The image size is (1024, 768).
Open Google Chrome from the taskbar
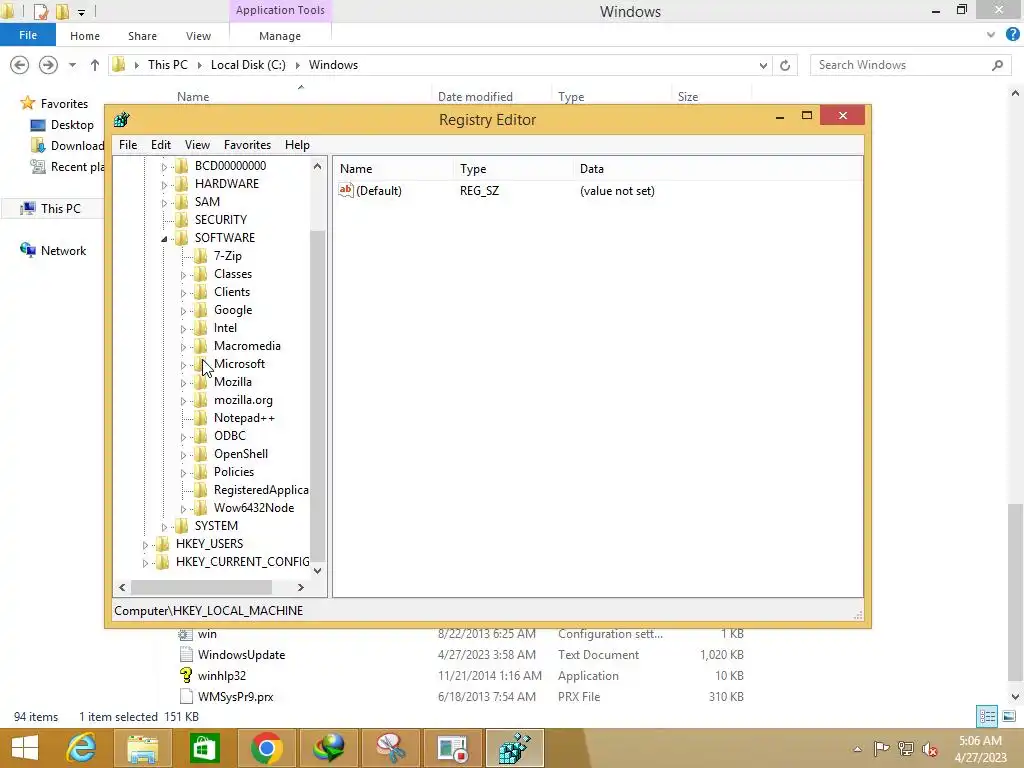(x=266, y=748)
